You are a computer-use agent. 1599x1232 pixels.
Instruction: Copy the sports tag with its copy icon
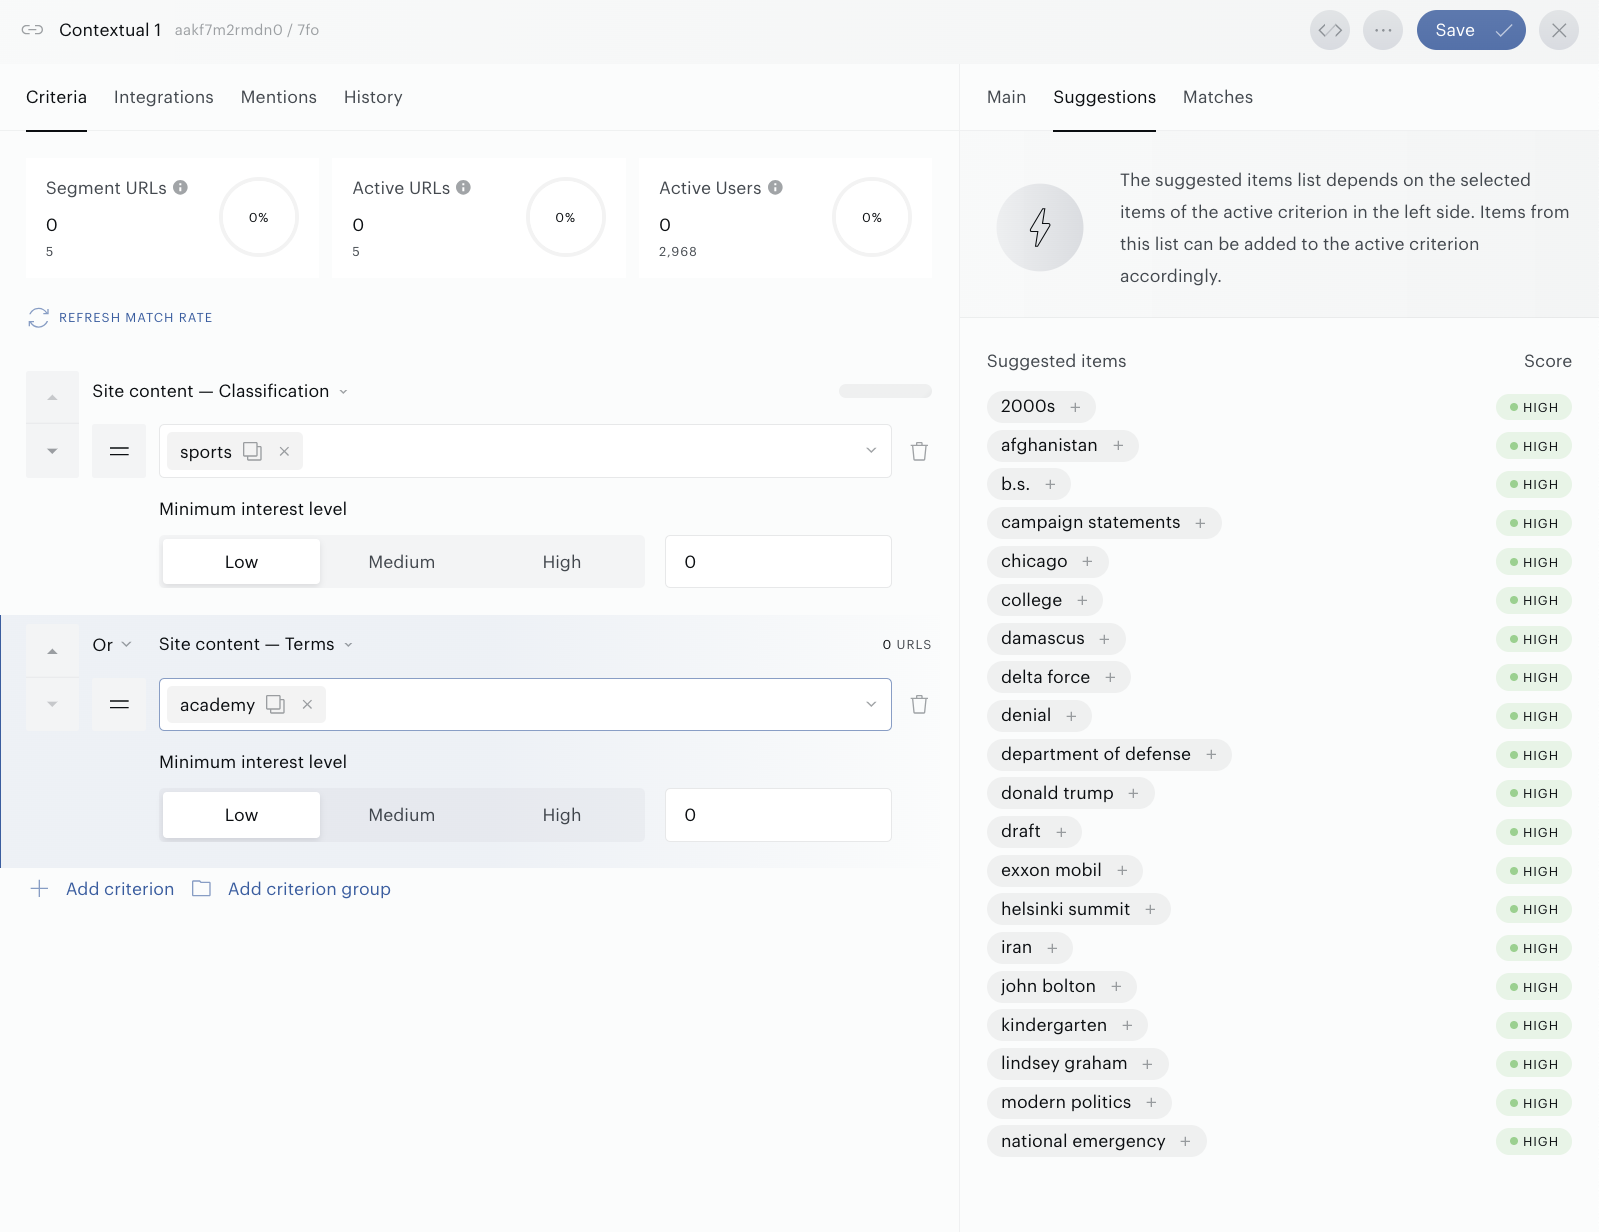[253, 452]
